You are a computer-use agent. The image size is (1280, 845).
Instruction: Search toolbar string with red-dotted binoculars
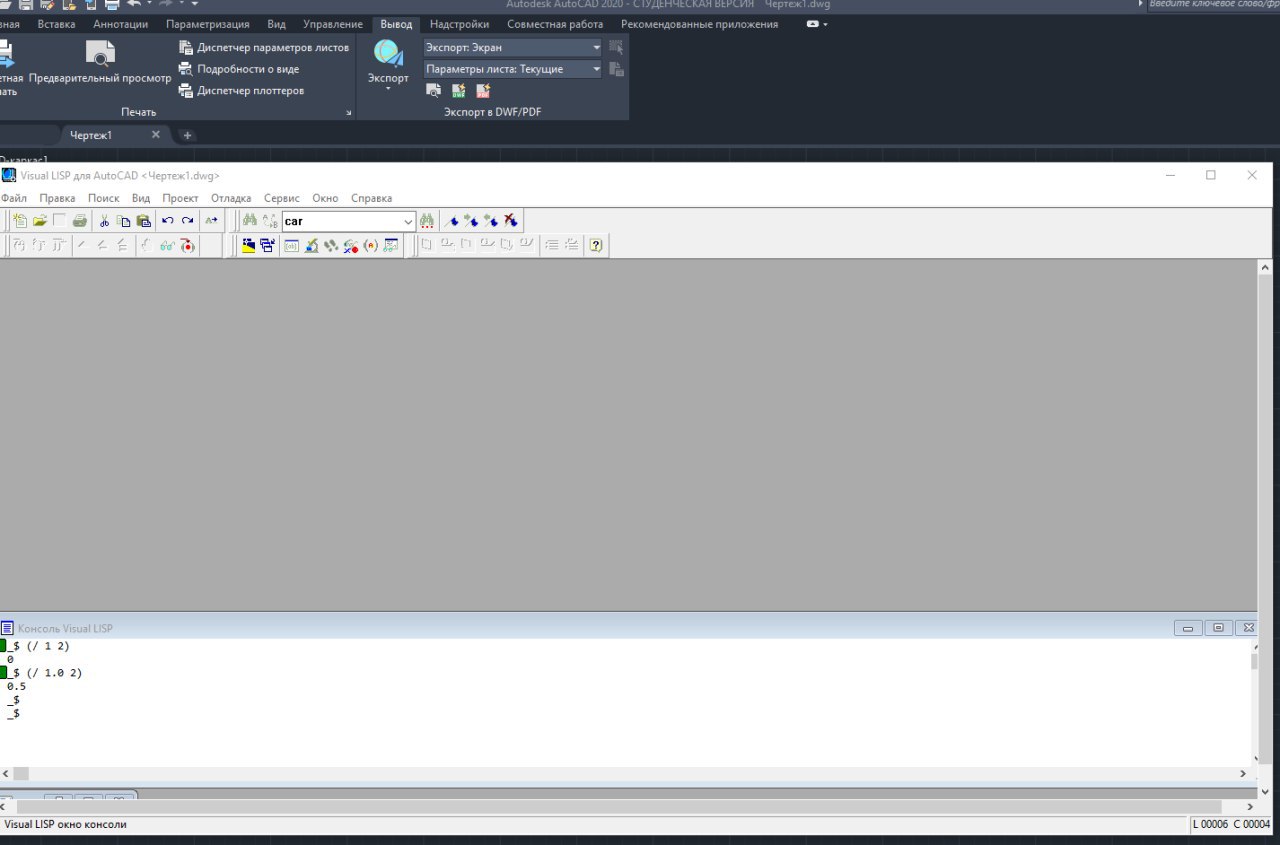point(427,221)
